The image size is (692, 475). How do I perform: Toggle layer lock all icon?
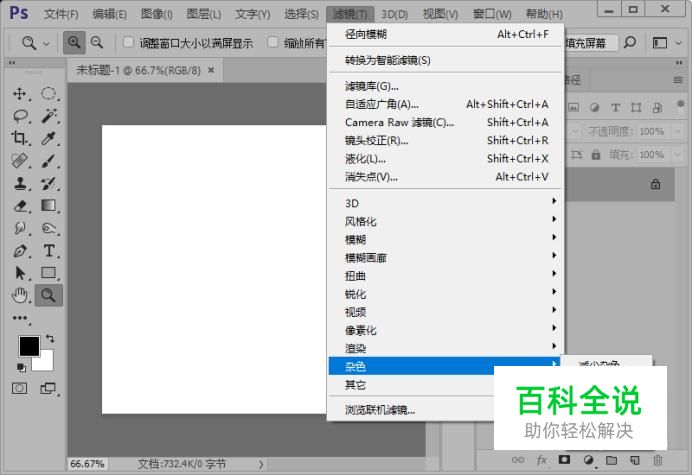tap(596, 155)
